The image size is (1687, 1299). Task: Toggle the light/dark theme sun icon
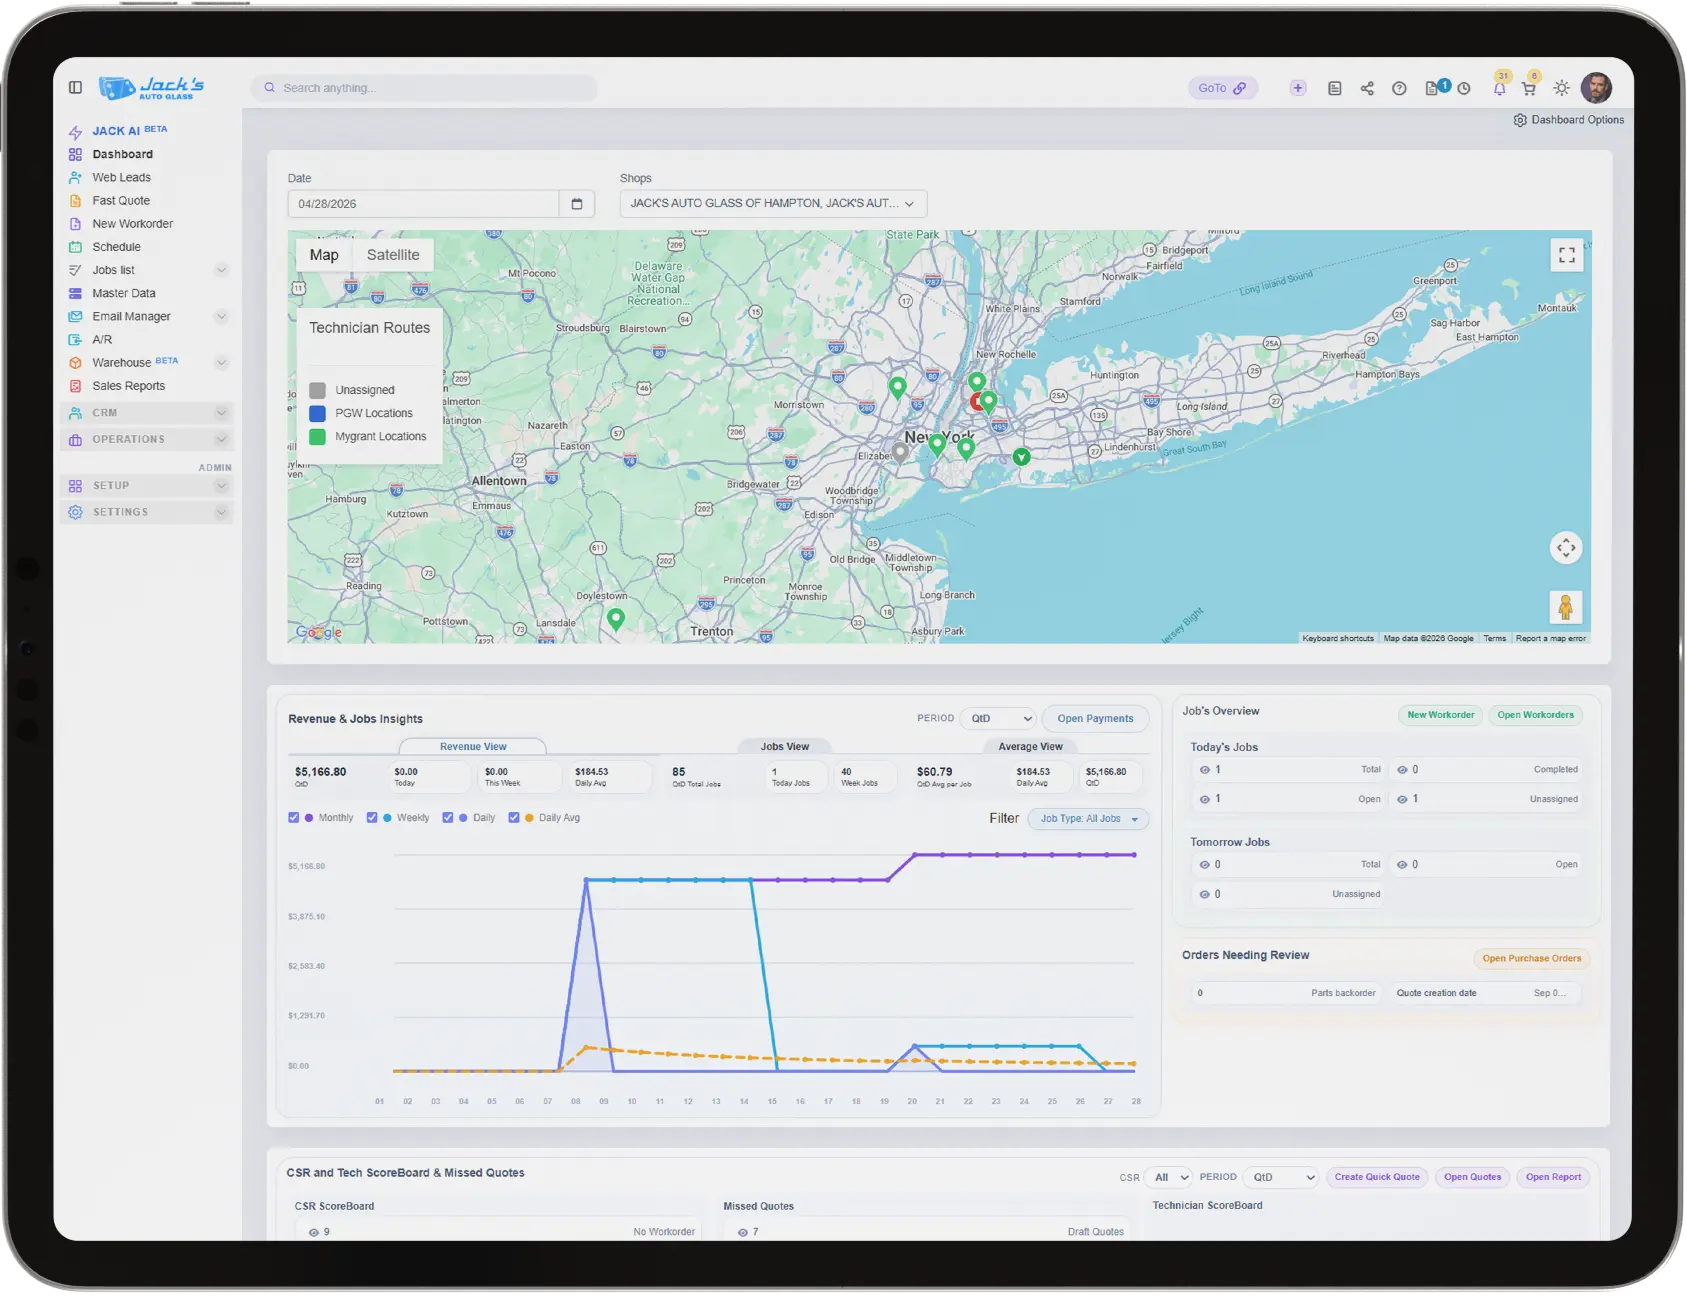[x=1561, y=89]
